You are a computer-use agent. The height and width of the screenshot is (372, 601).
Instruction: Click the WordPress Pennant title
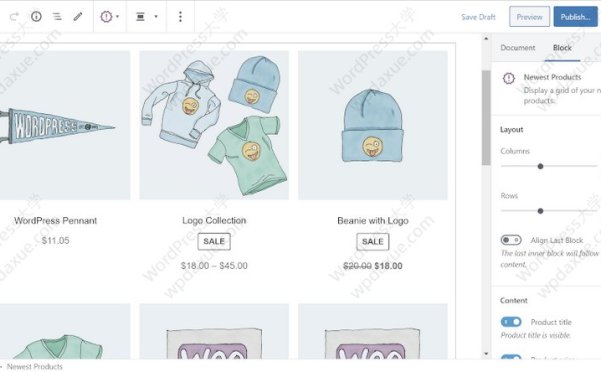pyautogui.click(x=56, y=221)
